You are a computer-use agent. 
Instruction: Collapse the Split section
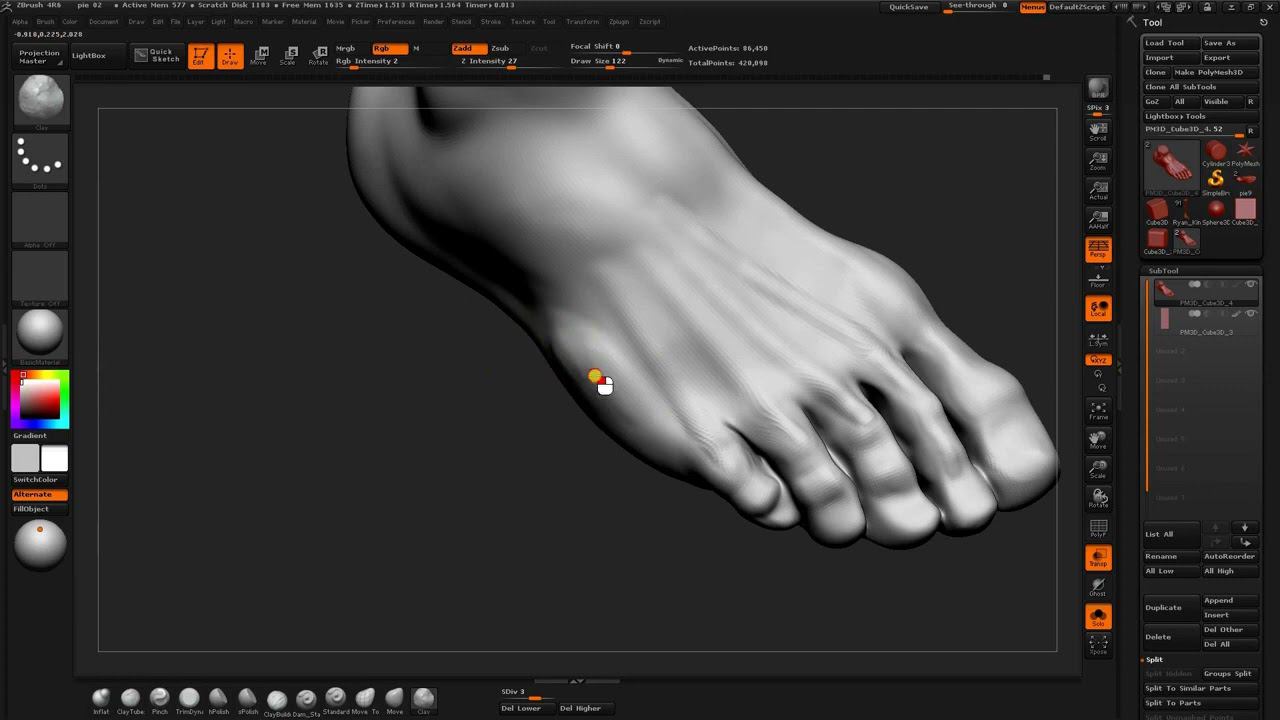[x=1154, y=660]
